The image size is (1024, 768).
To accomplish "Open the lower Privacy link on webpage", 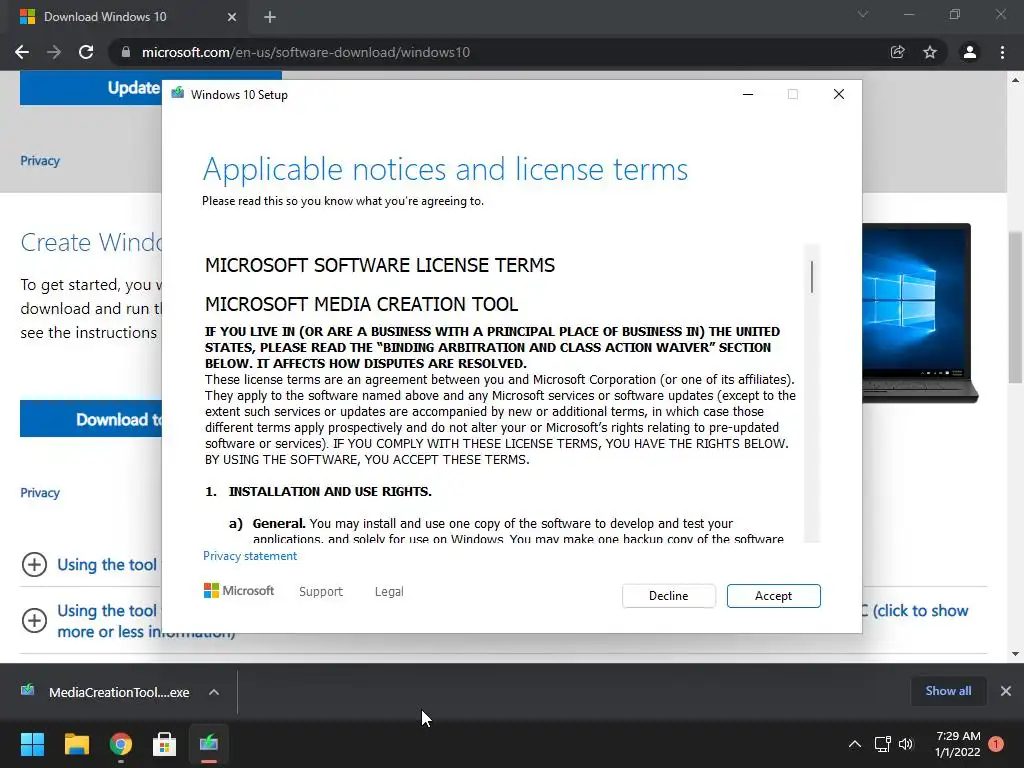I will point(40,492).
